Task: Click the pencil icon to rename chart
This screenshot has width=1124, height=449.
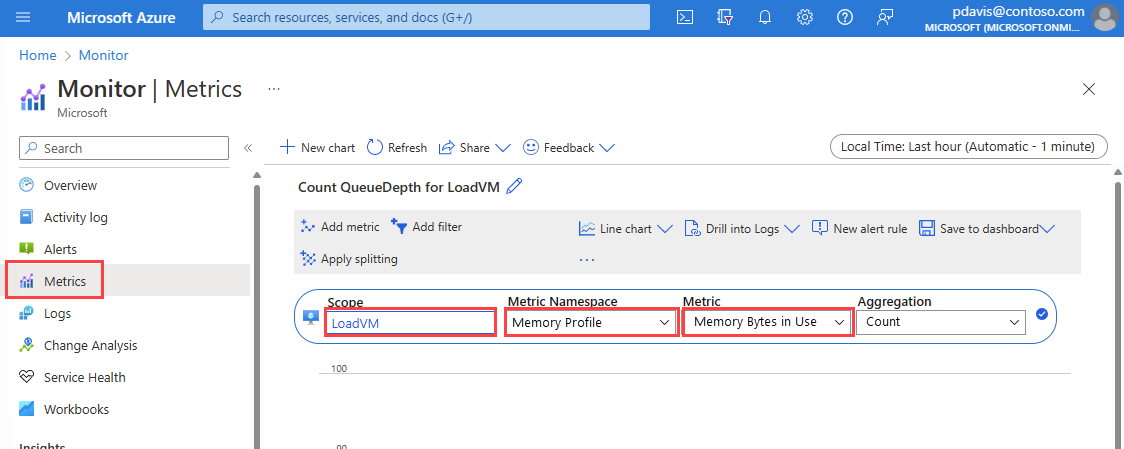Action: pos(515,187)
